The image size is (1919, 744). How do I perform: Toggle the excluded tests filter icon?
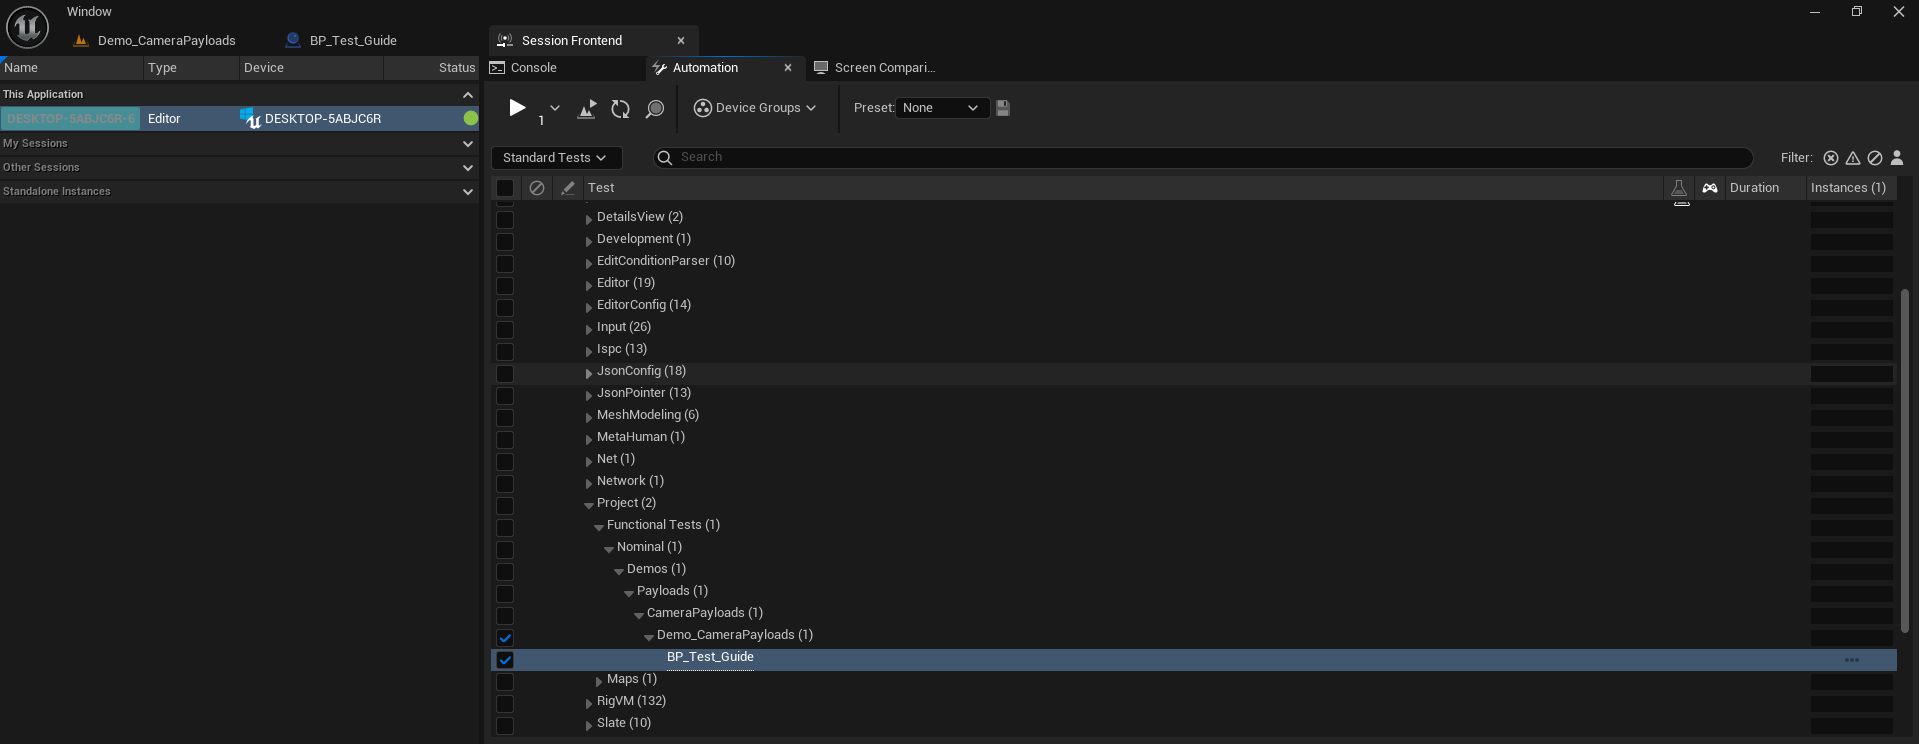click(x=1875, y=158)
